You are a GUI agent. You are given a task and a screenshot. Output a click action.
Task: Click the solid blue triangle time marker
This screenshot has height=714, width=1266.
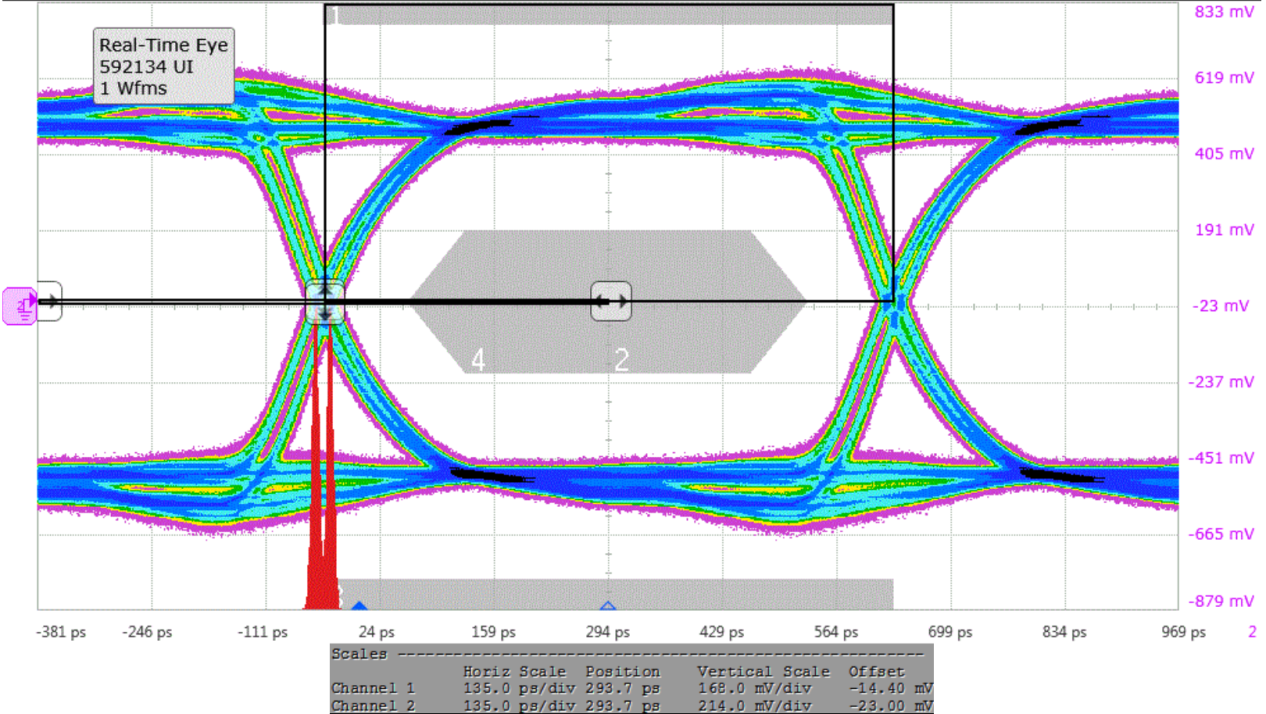[359, 606]
